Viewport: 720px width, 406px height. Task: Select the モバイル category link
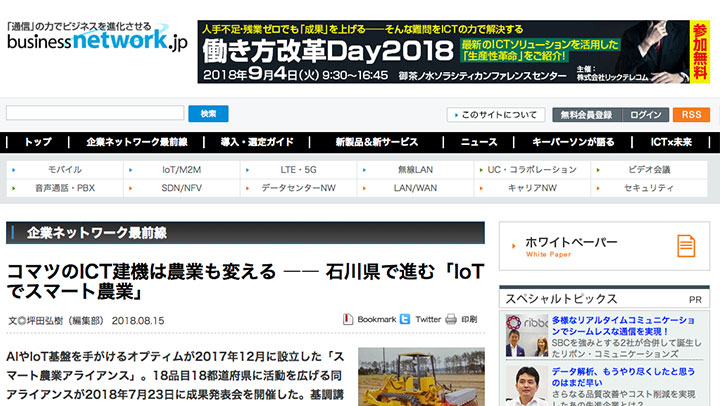click(x=65, y=169)
